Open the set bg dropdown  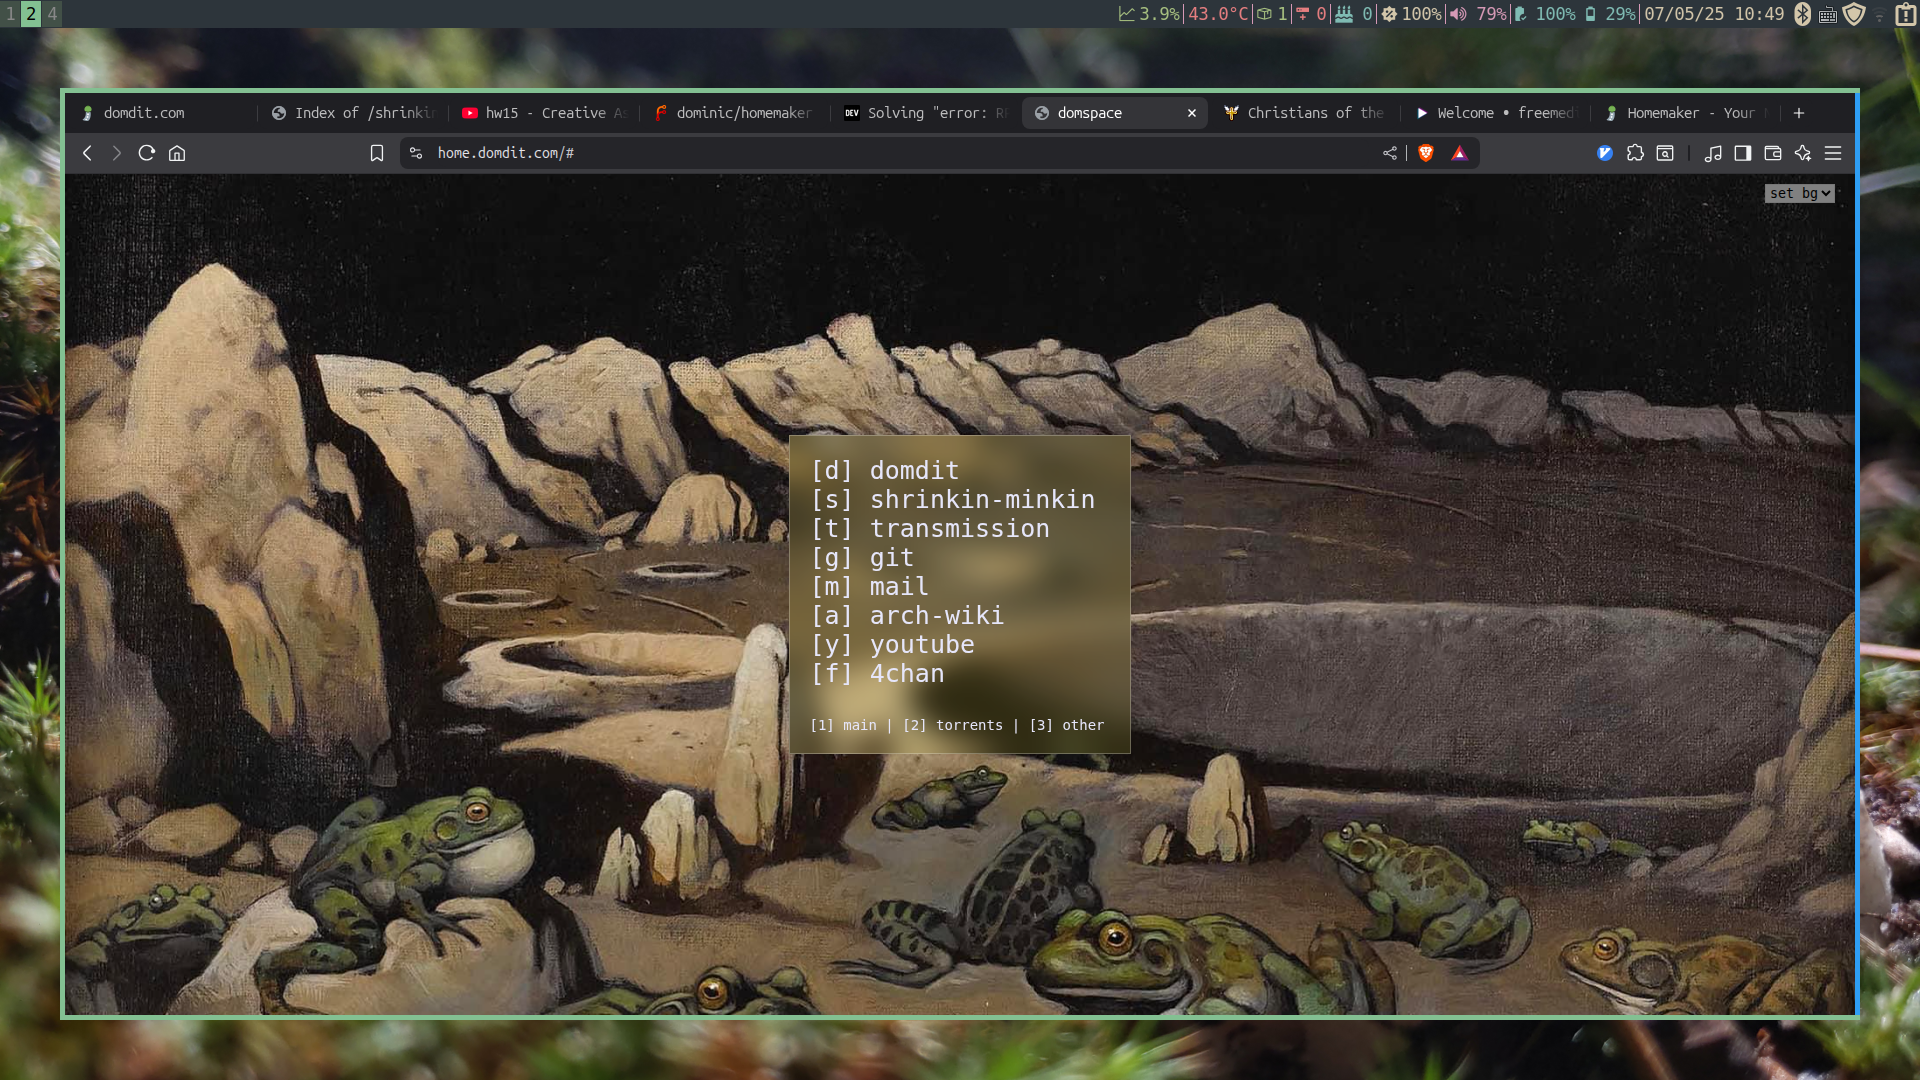[1799, 193]
